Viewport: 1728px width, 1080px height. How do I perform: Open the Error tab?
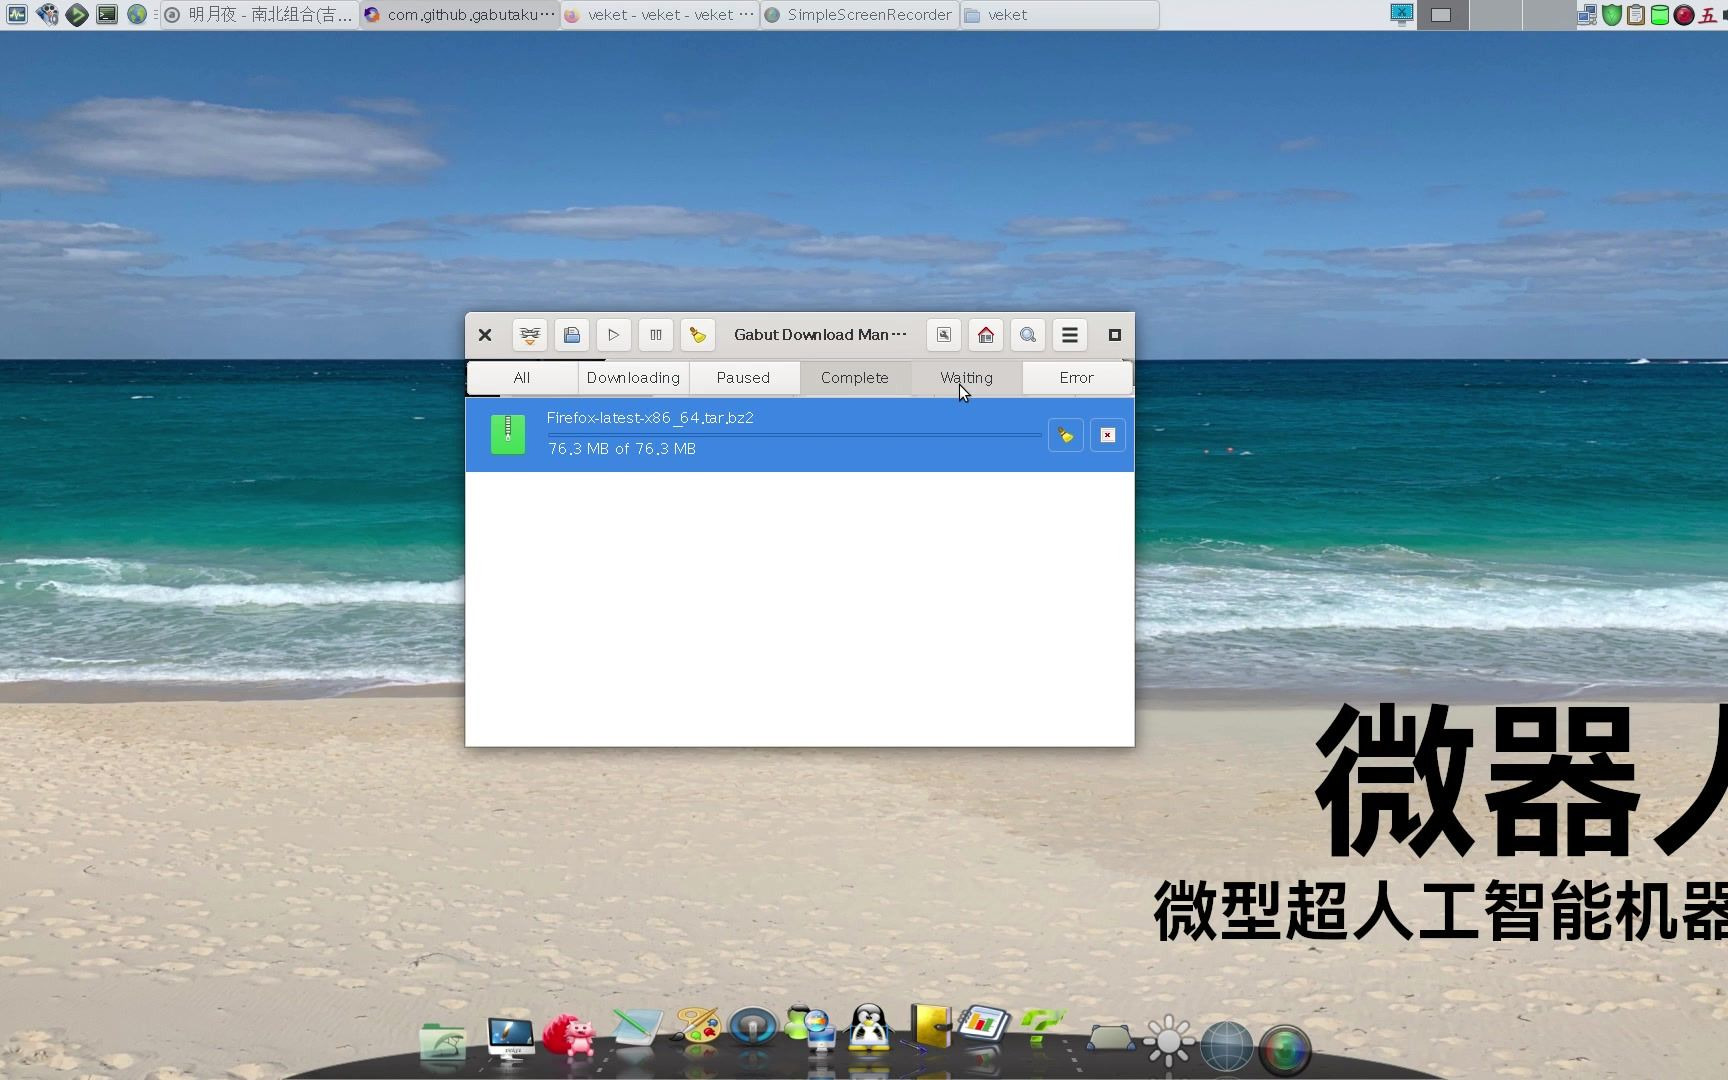(x=1077, y=378)
